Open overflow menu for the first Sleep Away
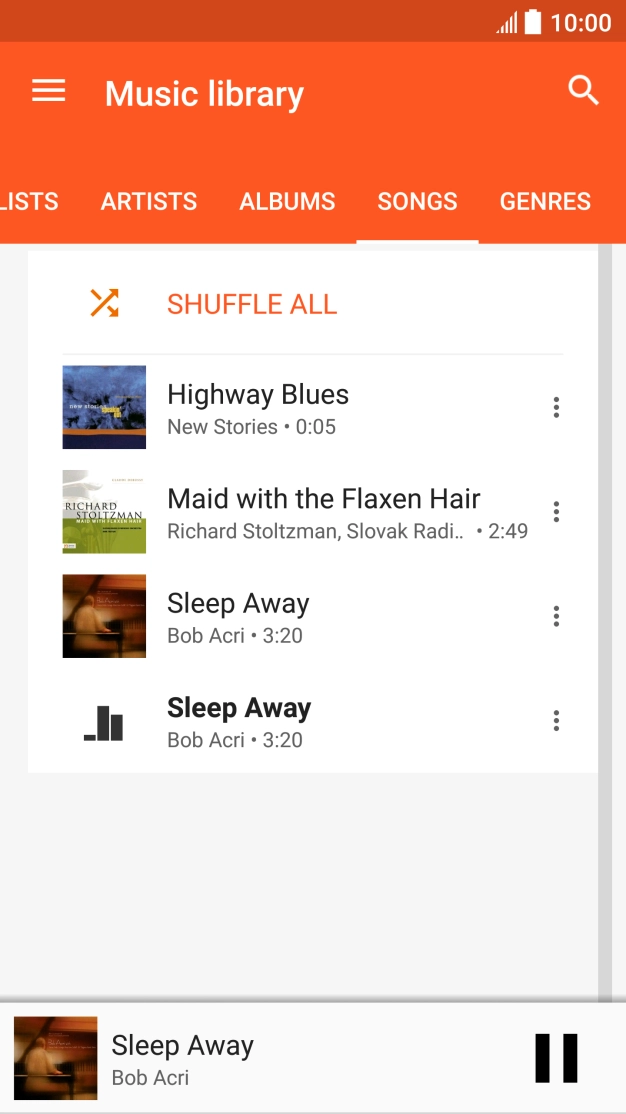The image size is (626, 1114). tap(556, 616)
